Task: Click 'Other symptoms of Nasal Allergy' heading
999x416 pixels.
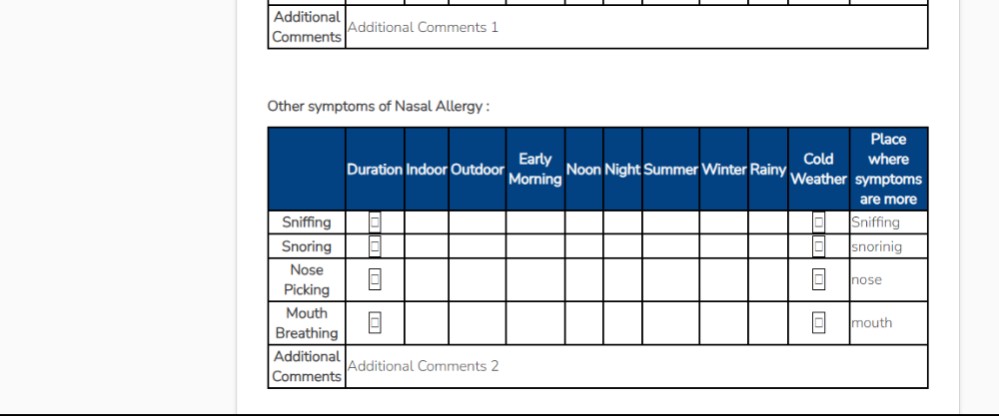Action: 378,105
